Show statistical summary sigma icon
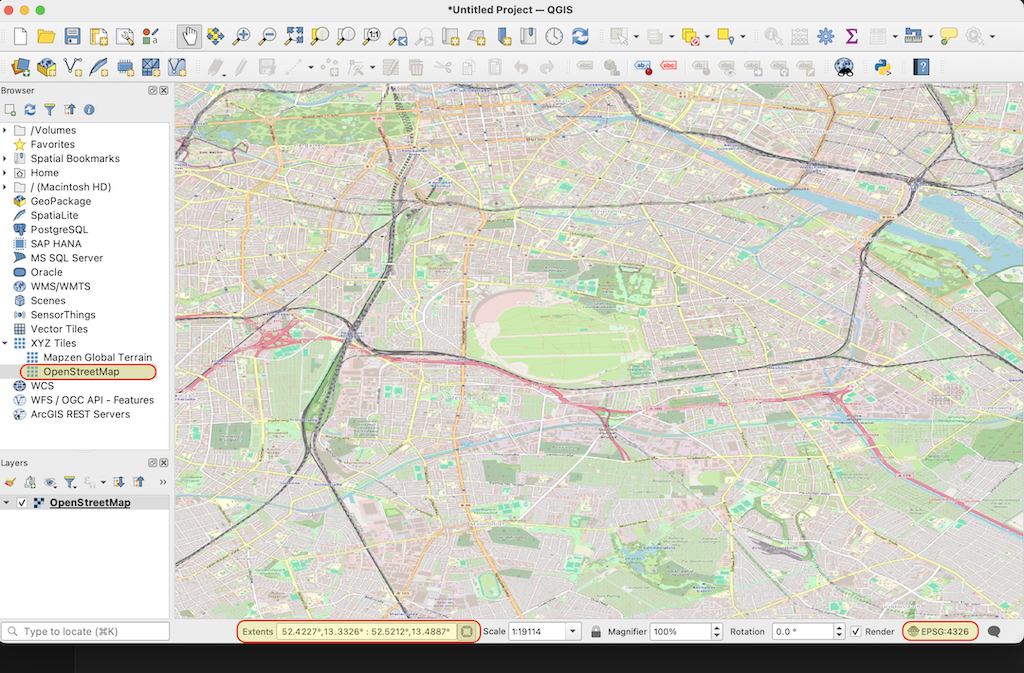This screenshot has height=673, width=1024. coord(852,36)
